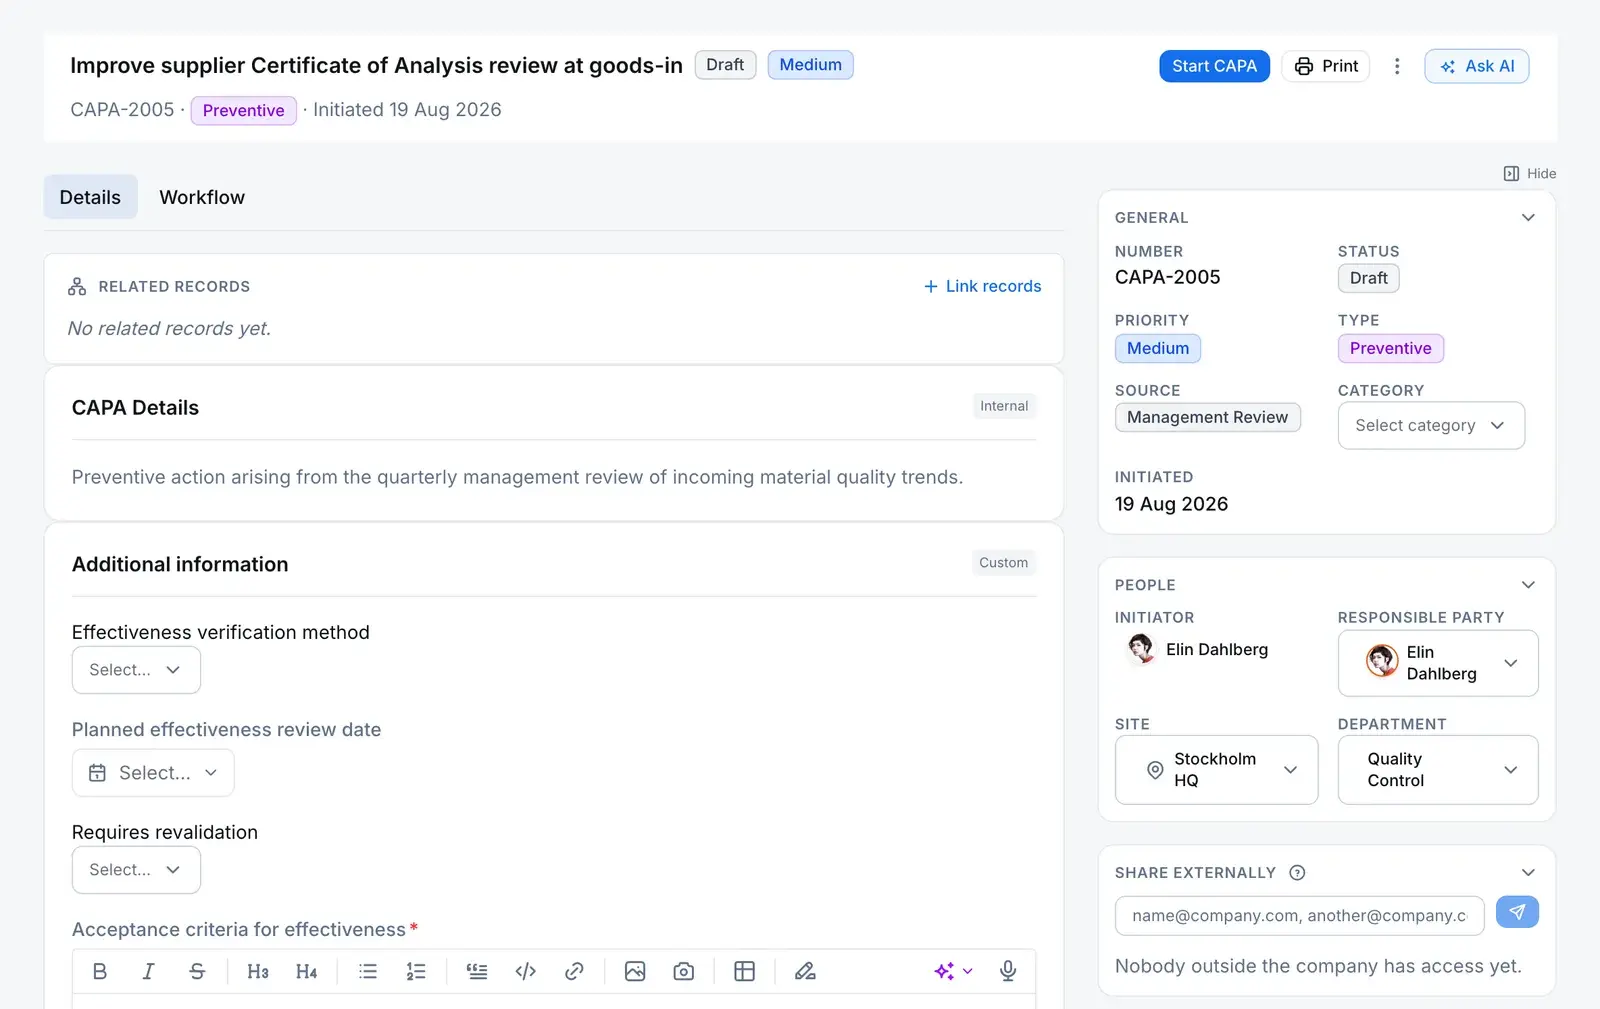The image size is (1600, 1009).
Task: Open the three-dot more options menu
Action: (1397, 66)
